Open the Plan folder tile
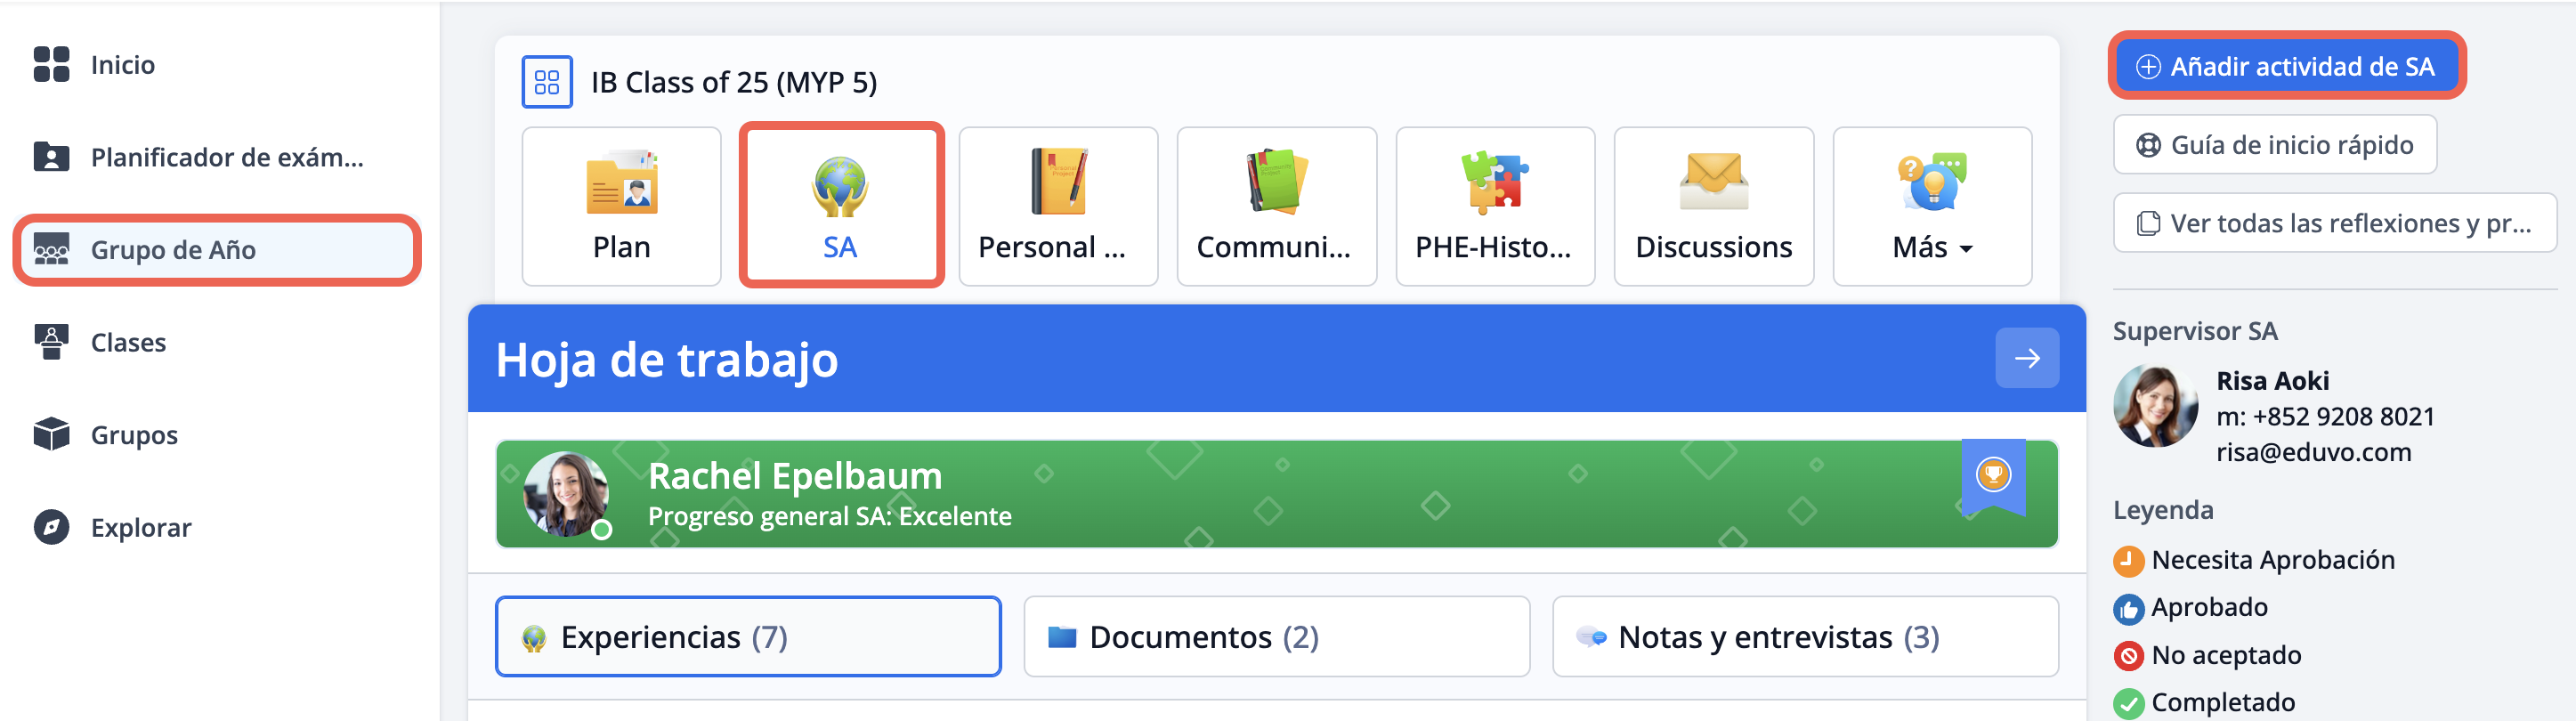The height and width of the screenshot is (721, 2576). pos(621,206)
